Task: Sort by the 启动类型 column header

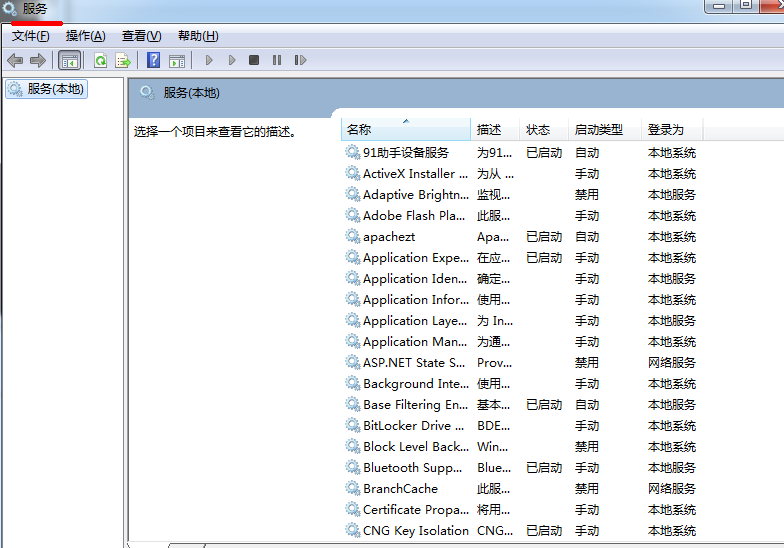Action: (604, 130)
